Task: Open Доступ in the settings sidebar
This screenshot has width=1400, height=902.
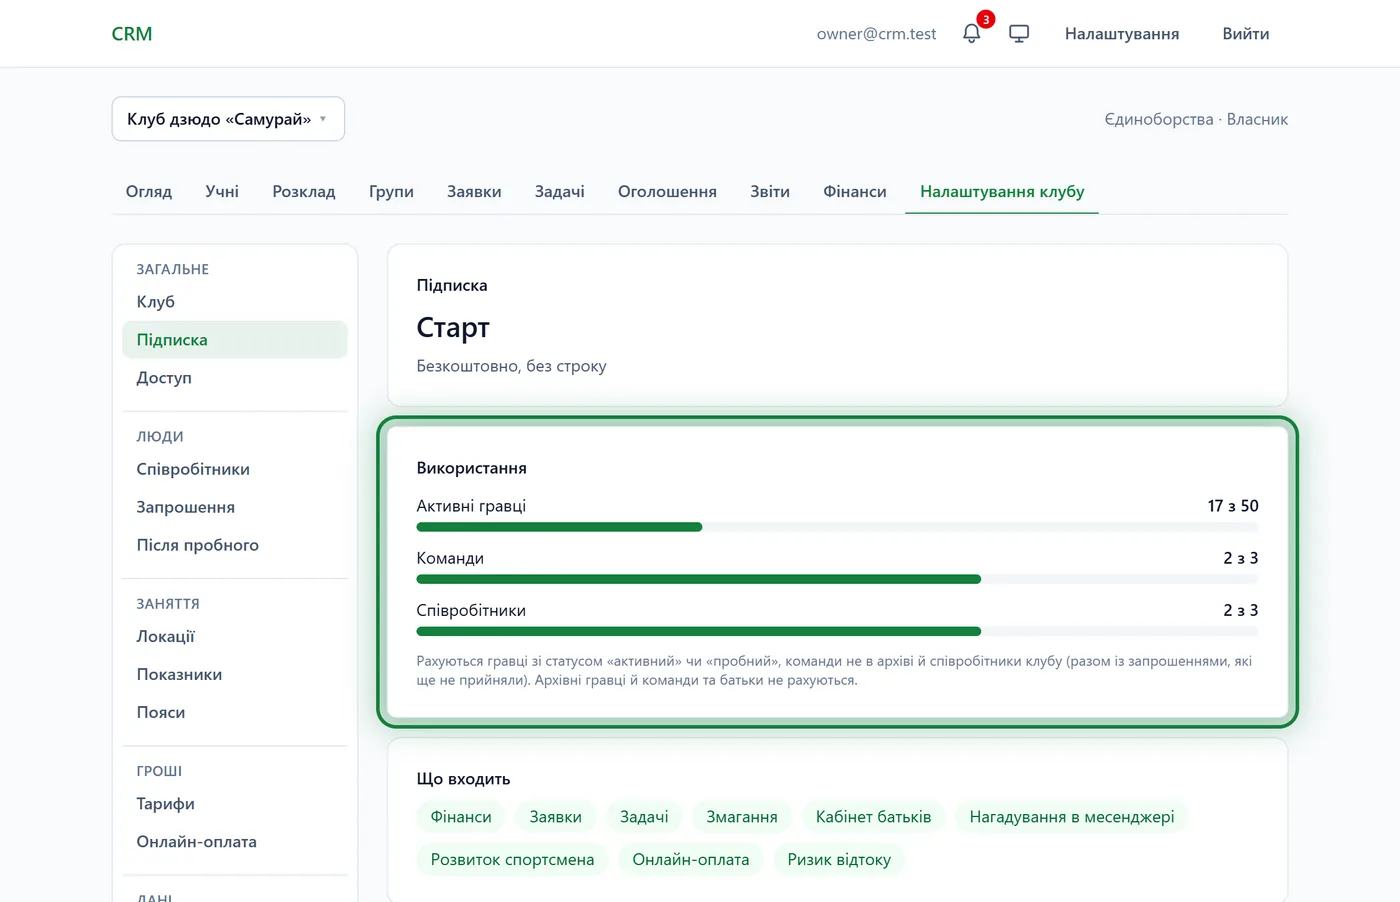Action: [235, 378]
